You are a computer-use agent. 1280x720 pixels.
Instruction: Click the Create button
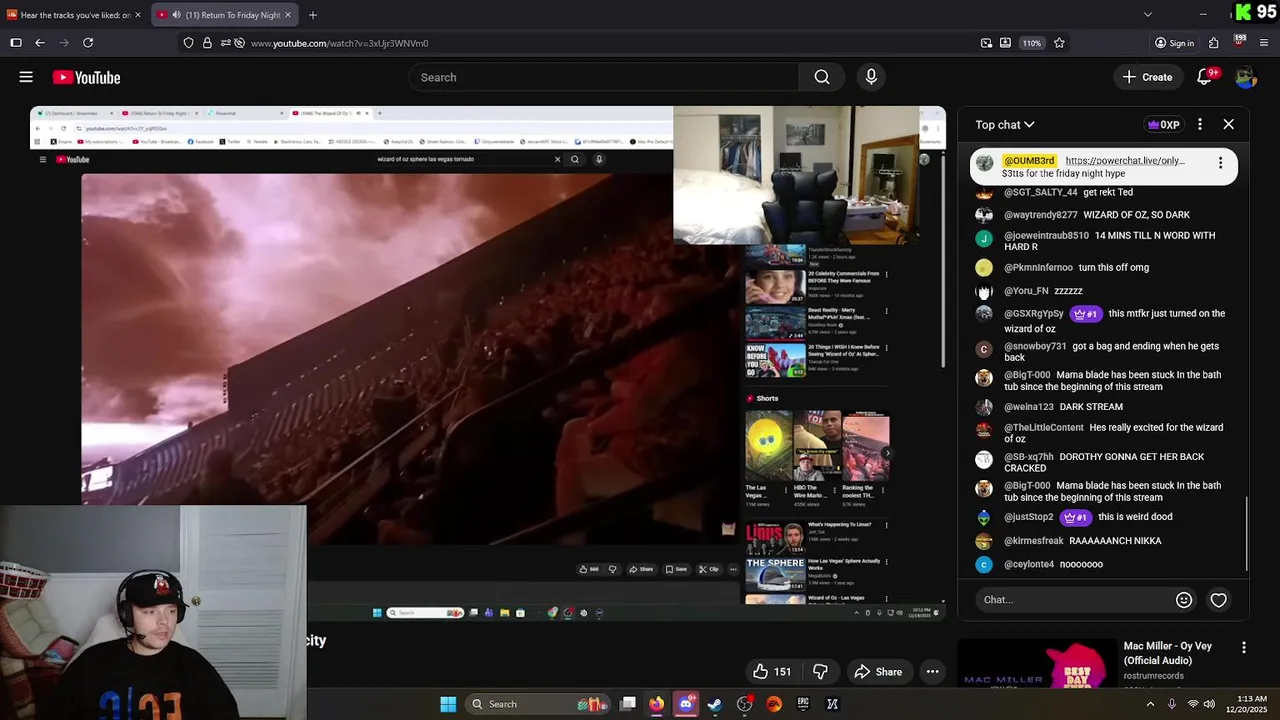(1147, 77)
